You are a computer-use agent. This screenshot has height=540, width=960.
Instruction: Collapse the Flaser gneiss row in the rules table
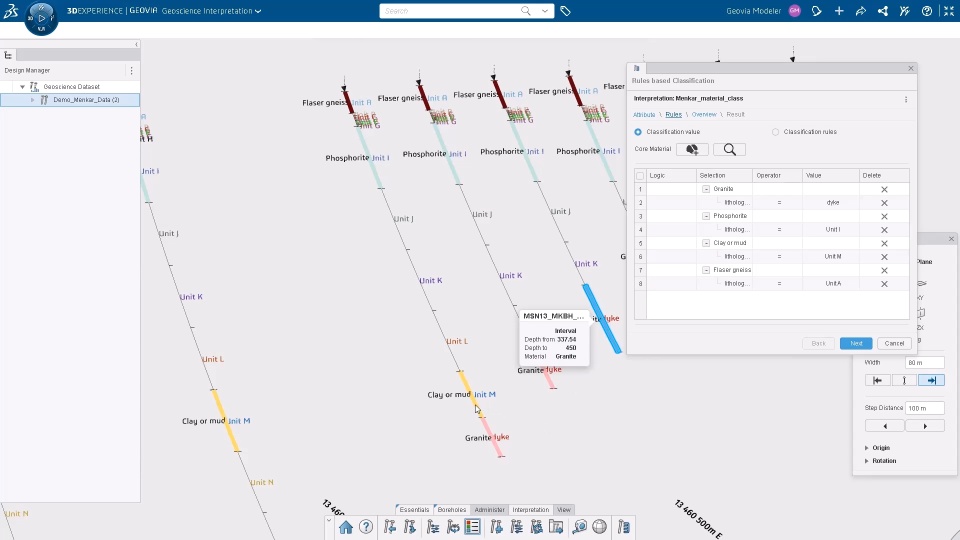[706, 270]
